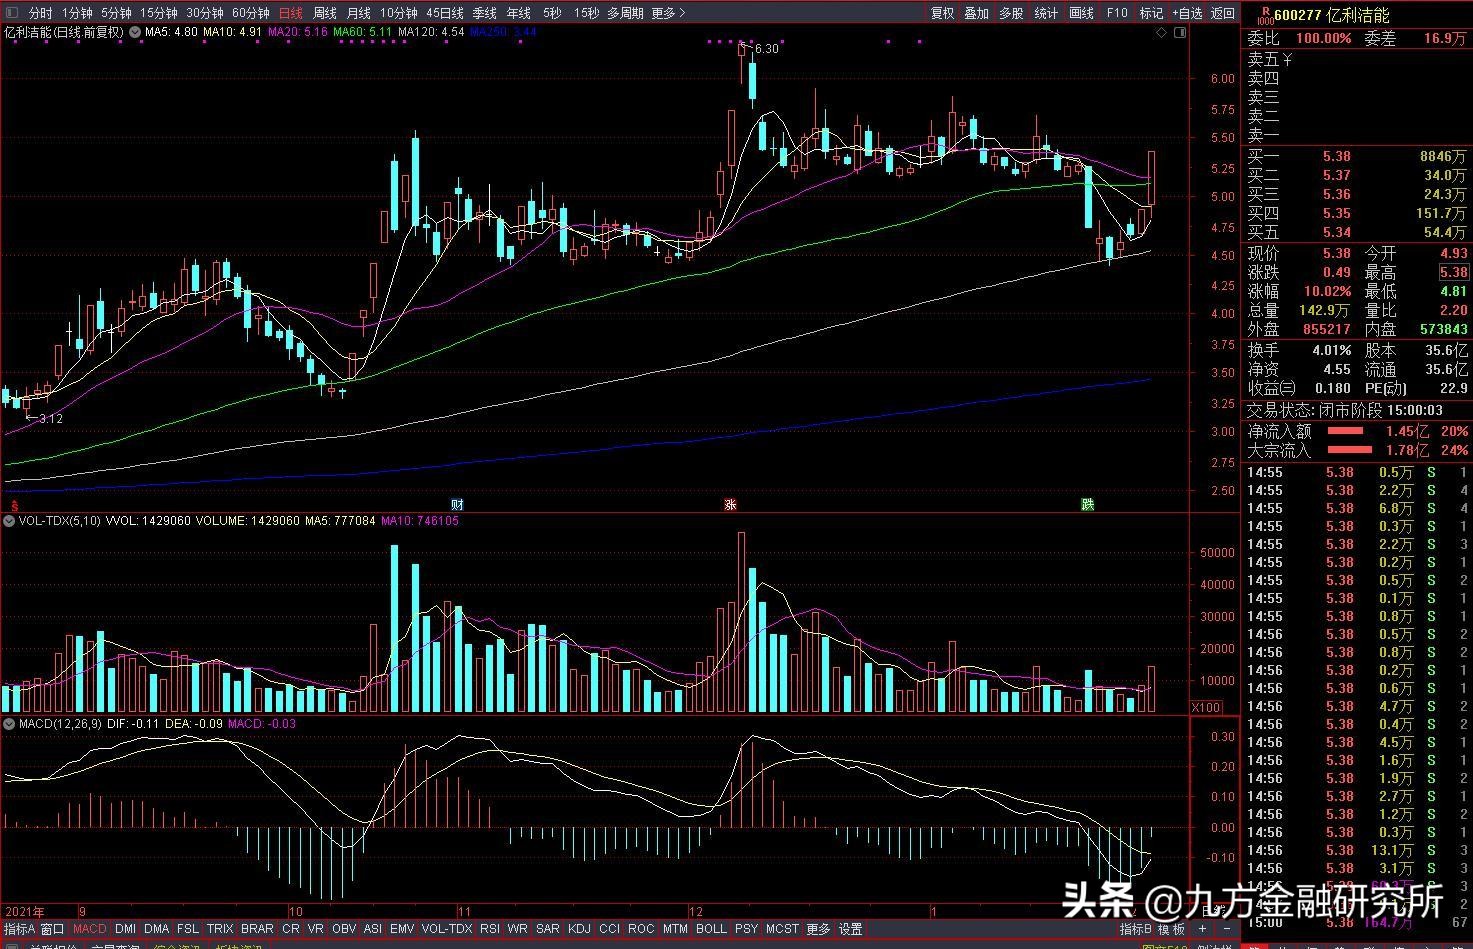Click the 指标B button
This screenshot has width=1473, height=949.
1135,929
